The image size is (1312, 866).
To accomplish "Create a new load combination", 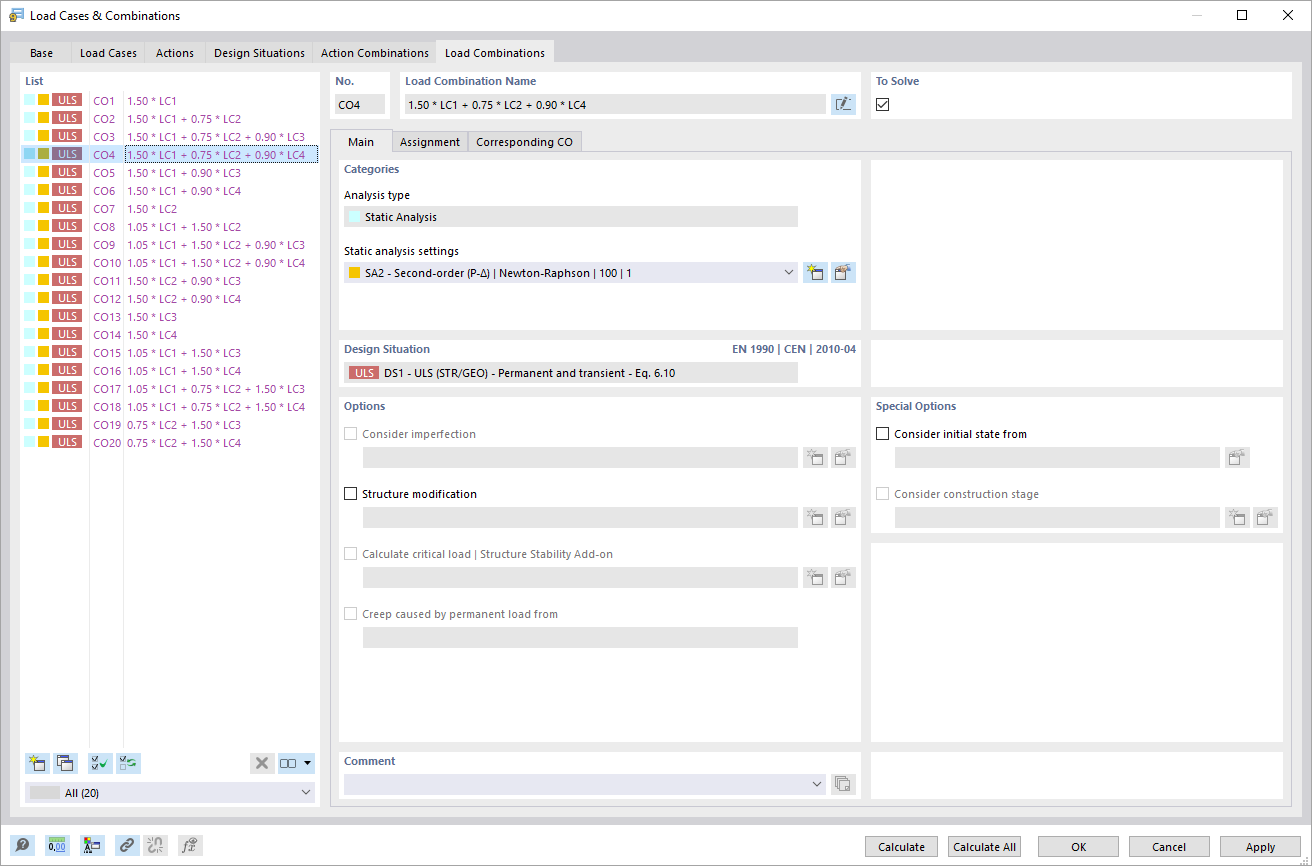I will tap(37, 763).
